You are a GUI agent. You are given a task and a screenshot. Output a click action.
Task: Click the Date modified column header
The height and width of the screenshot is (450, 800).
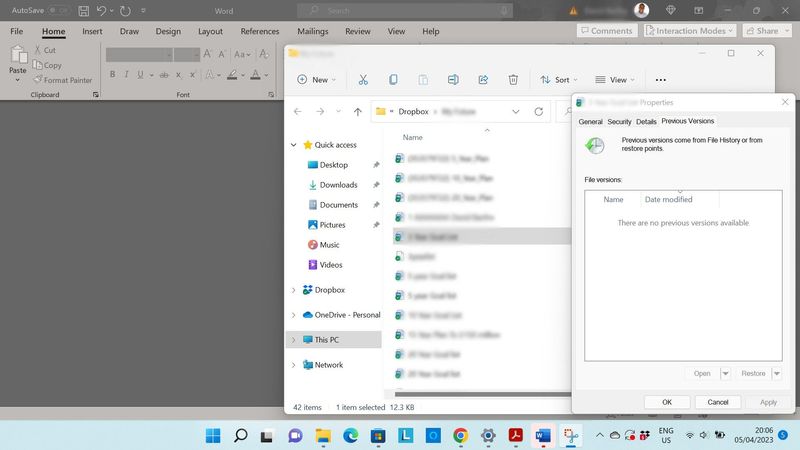(x=668, y=200)
